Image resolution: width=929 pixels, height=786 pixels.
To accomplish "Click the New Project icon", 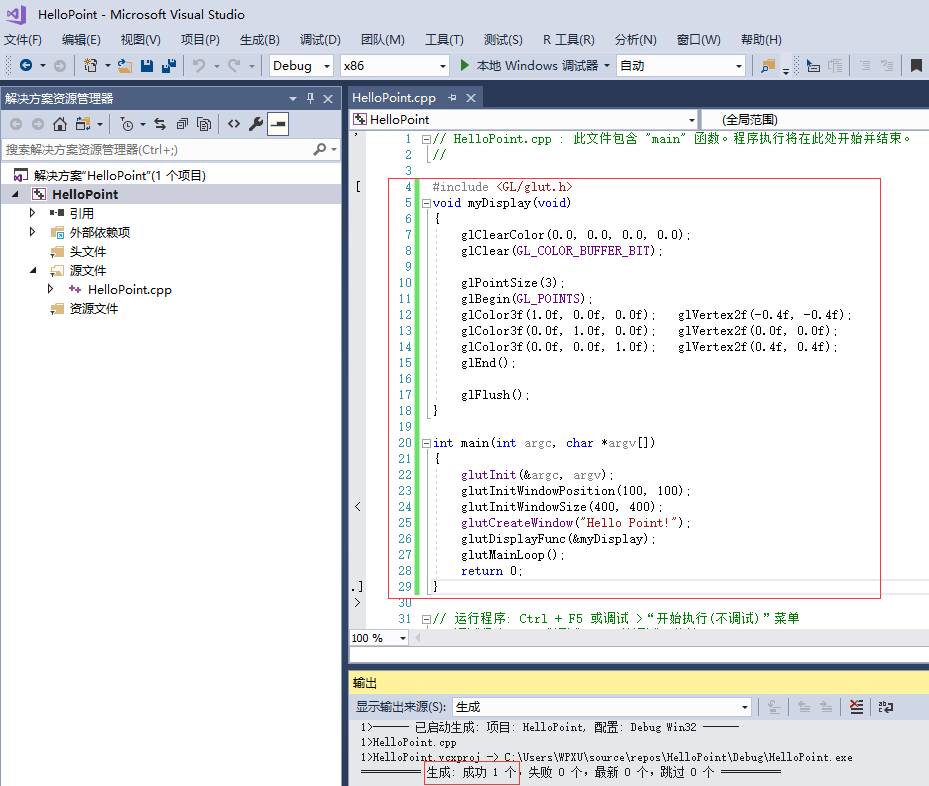I will [x=91, y=65].
